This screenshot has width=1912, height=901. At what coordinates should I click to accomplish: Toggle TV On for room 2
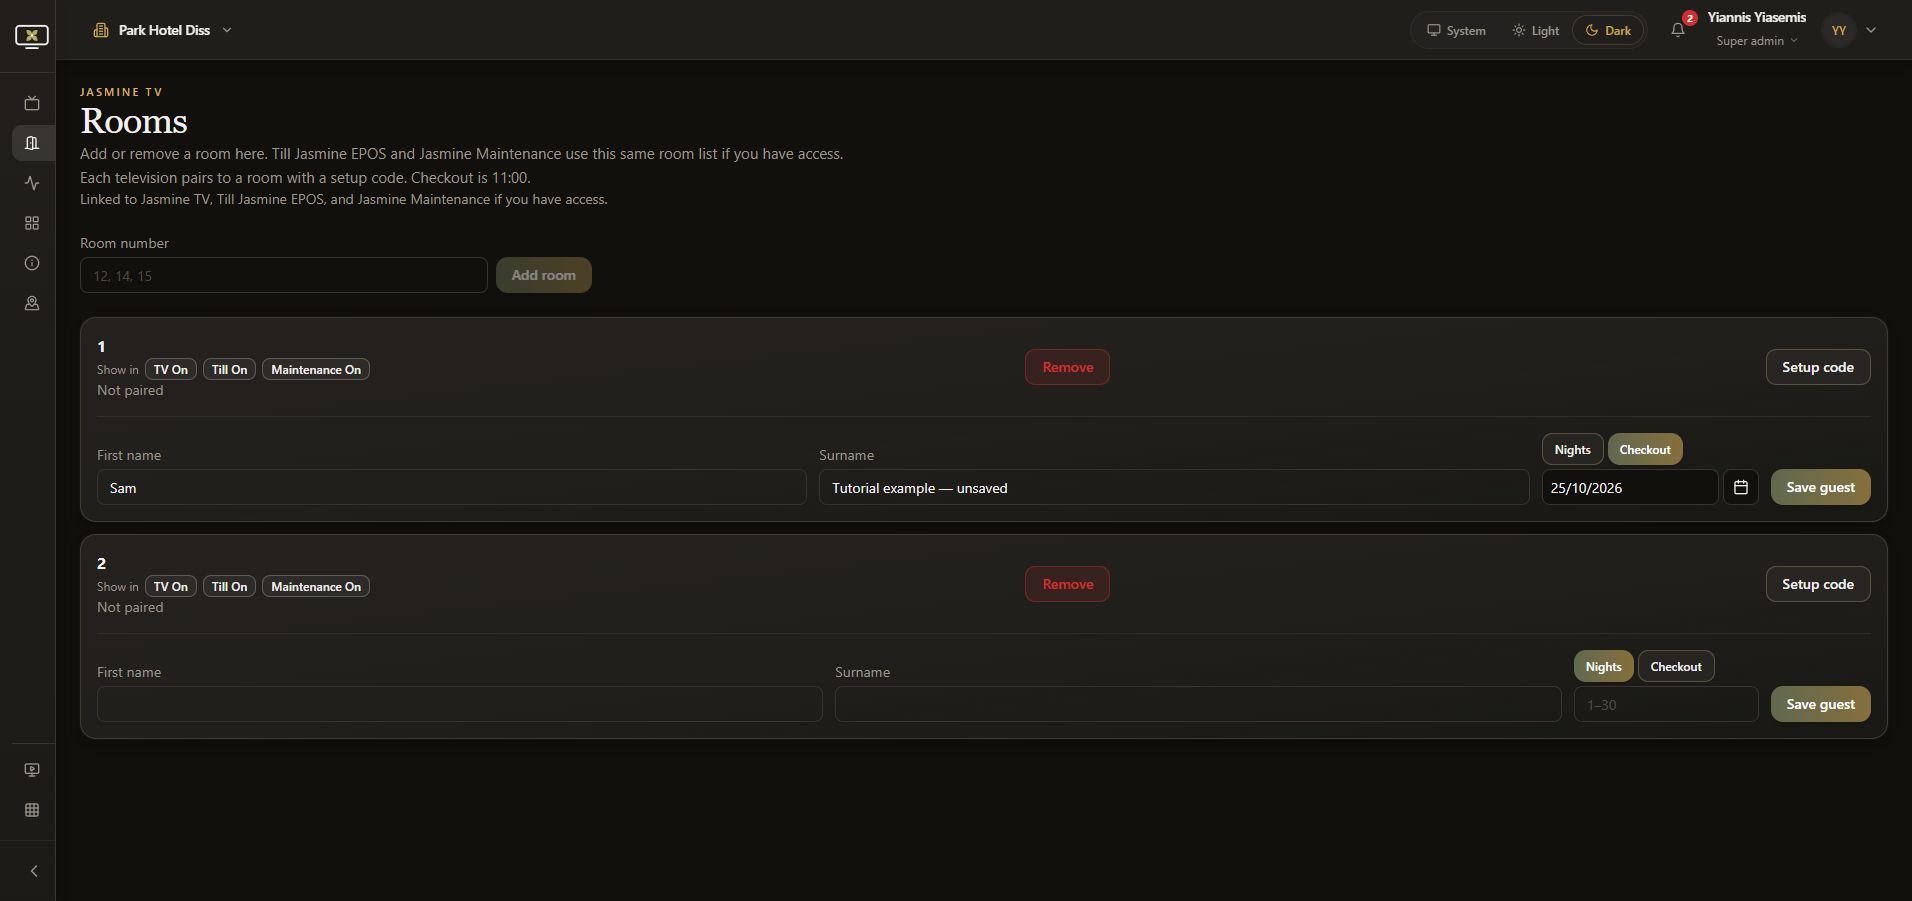171,587
